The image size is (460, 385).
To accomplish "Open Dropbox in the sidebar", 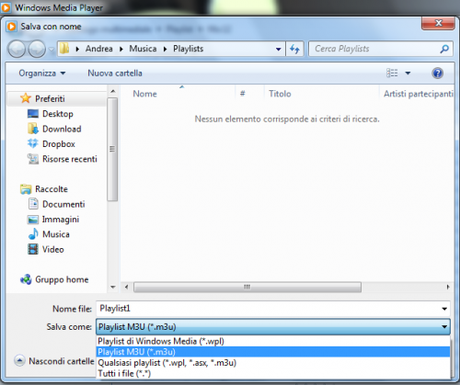I will coord(59,144).
